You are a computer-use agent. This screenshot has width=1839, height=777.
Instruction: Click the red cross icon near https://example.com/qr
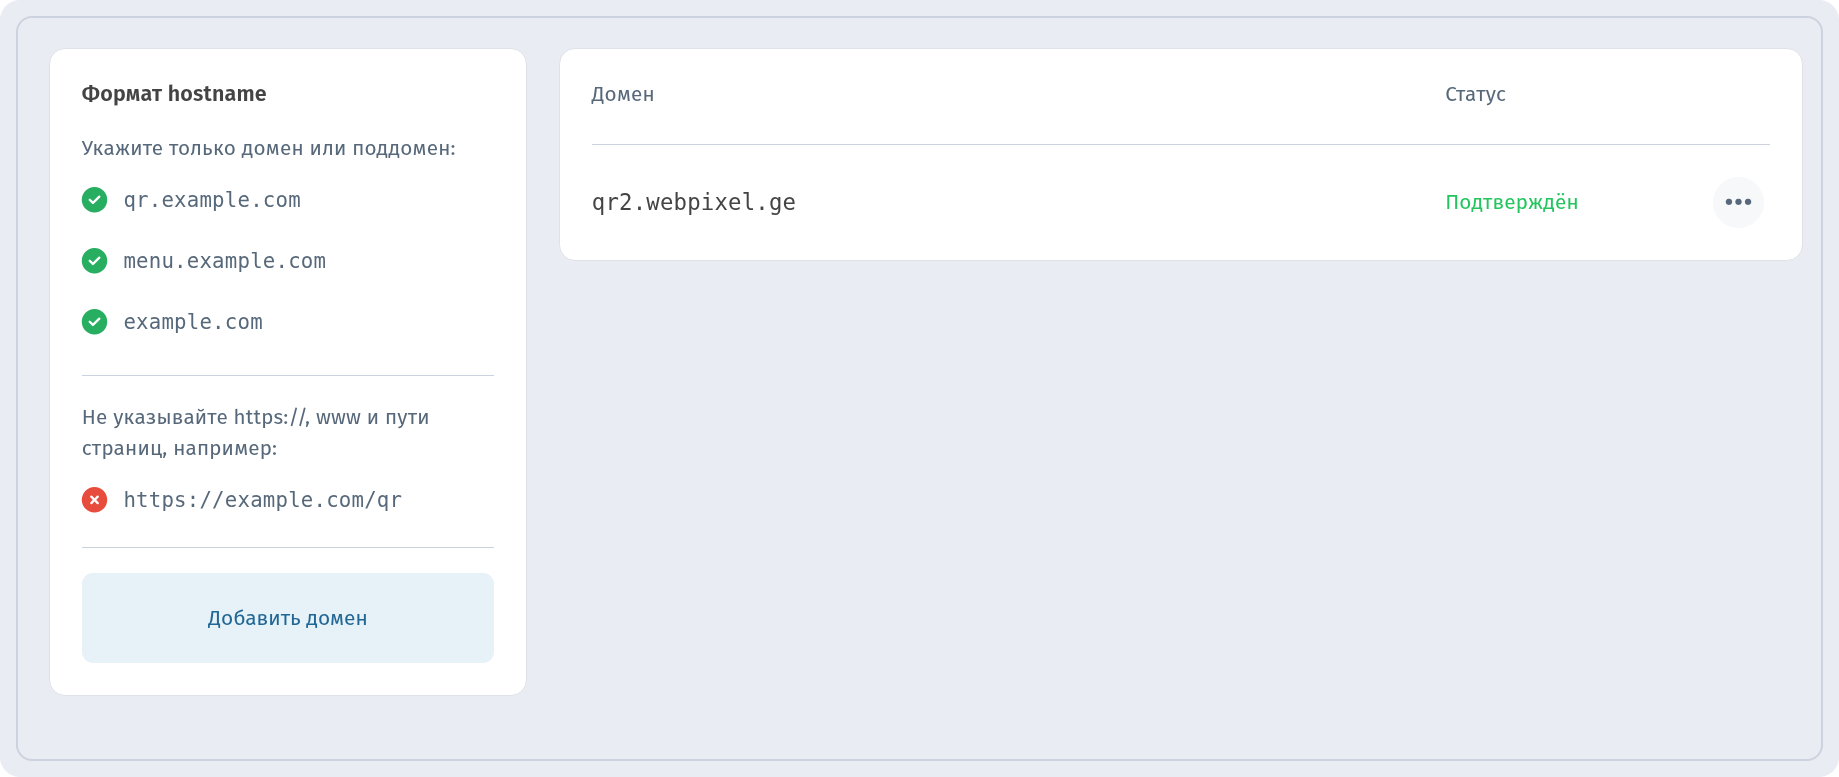pos(94,499)
